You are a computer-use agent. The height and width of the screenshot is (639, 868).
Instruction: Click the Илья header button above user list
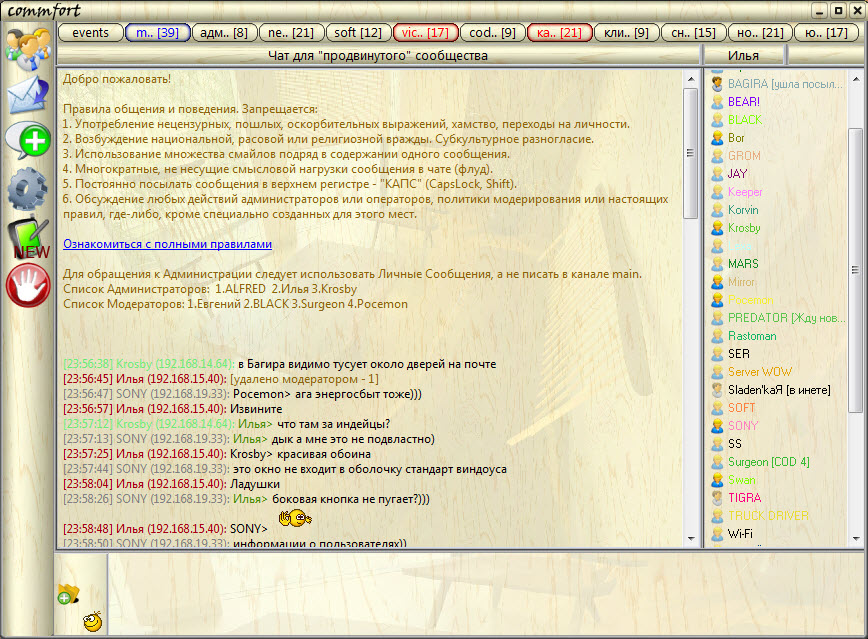[x=743, y=55]
